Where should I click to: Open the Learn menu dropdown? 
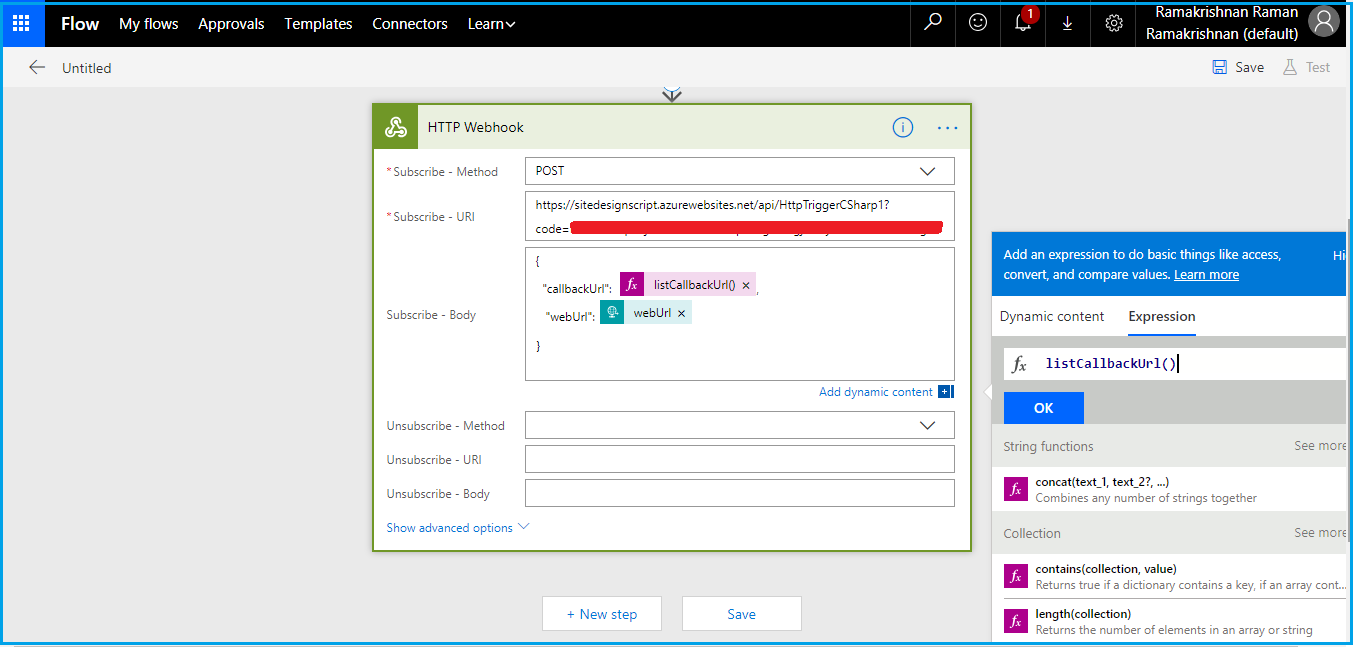point(491,23)
